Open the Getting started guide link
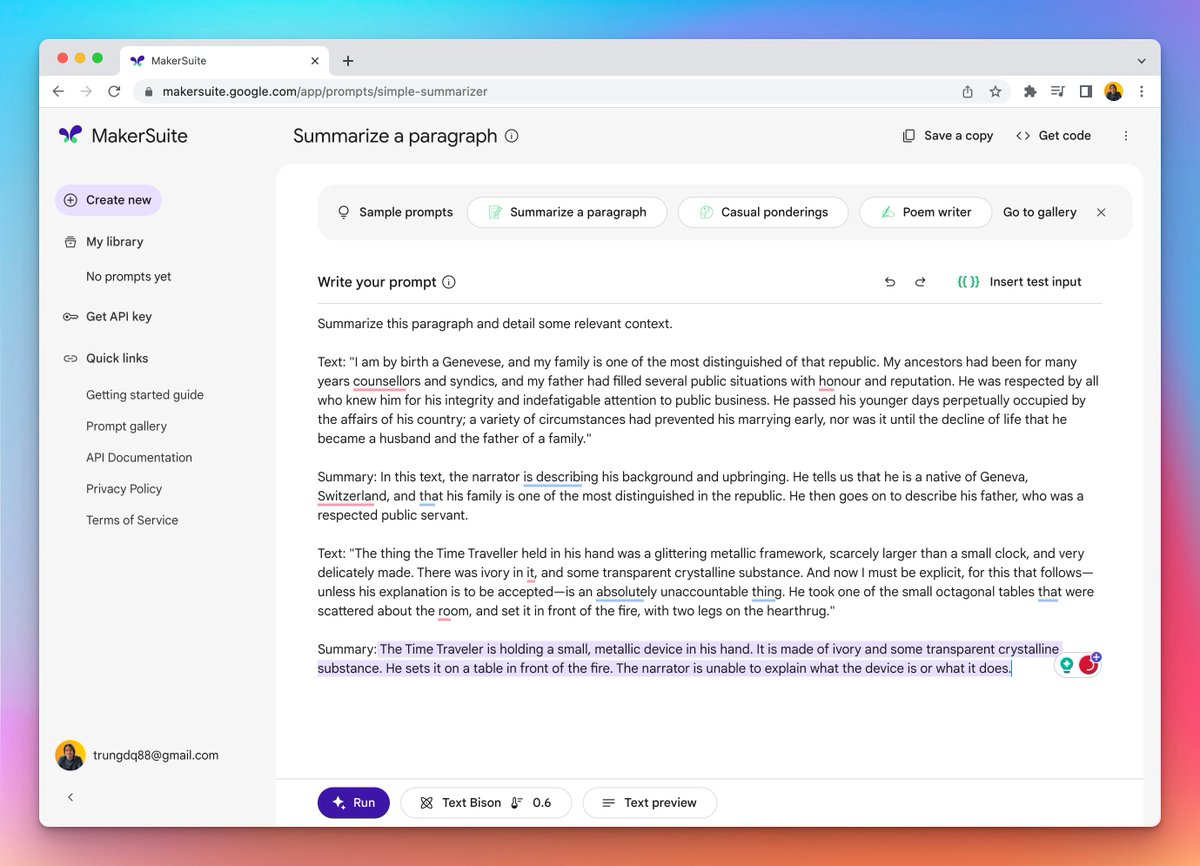This screenshot has height=866, width=1200. pyautogui.click(x=145, y=395)
